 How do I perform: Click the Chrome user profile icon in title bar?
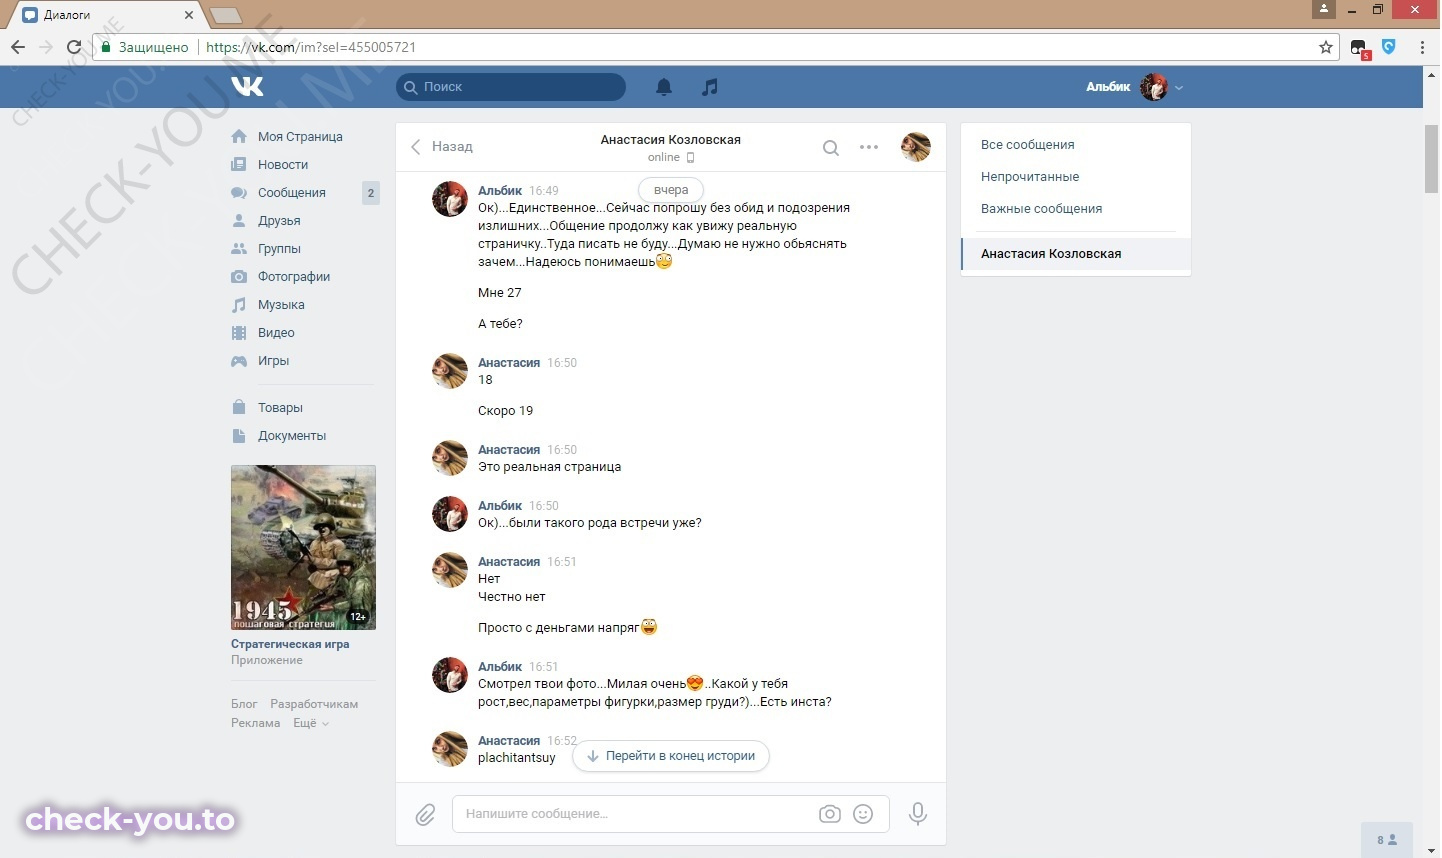click(1323, 9)
